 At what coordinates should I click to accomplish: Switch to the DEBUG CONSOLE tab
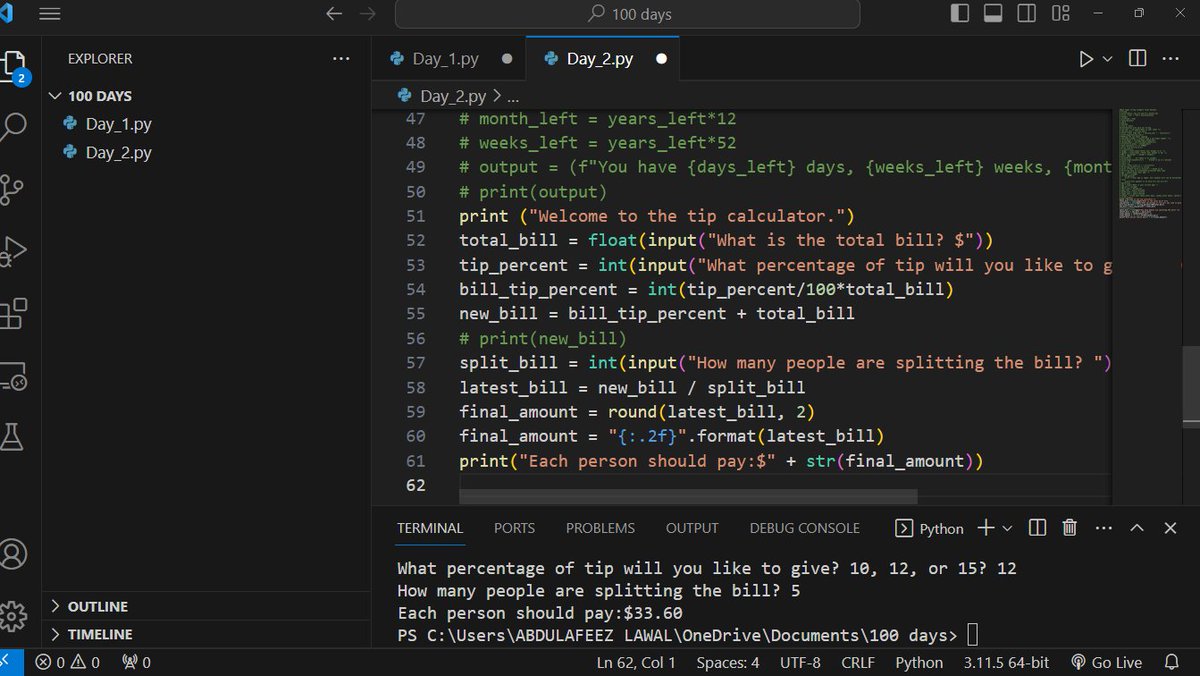tap(805, 528)
